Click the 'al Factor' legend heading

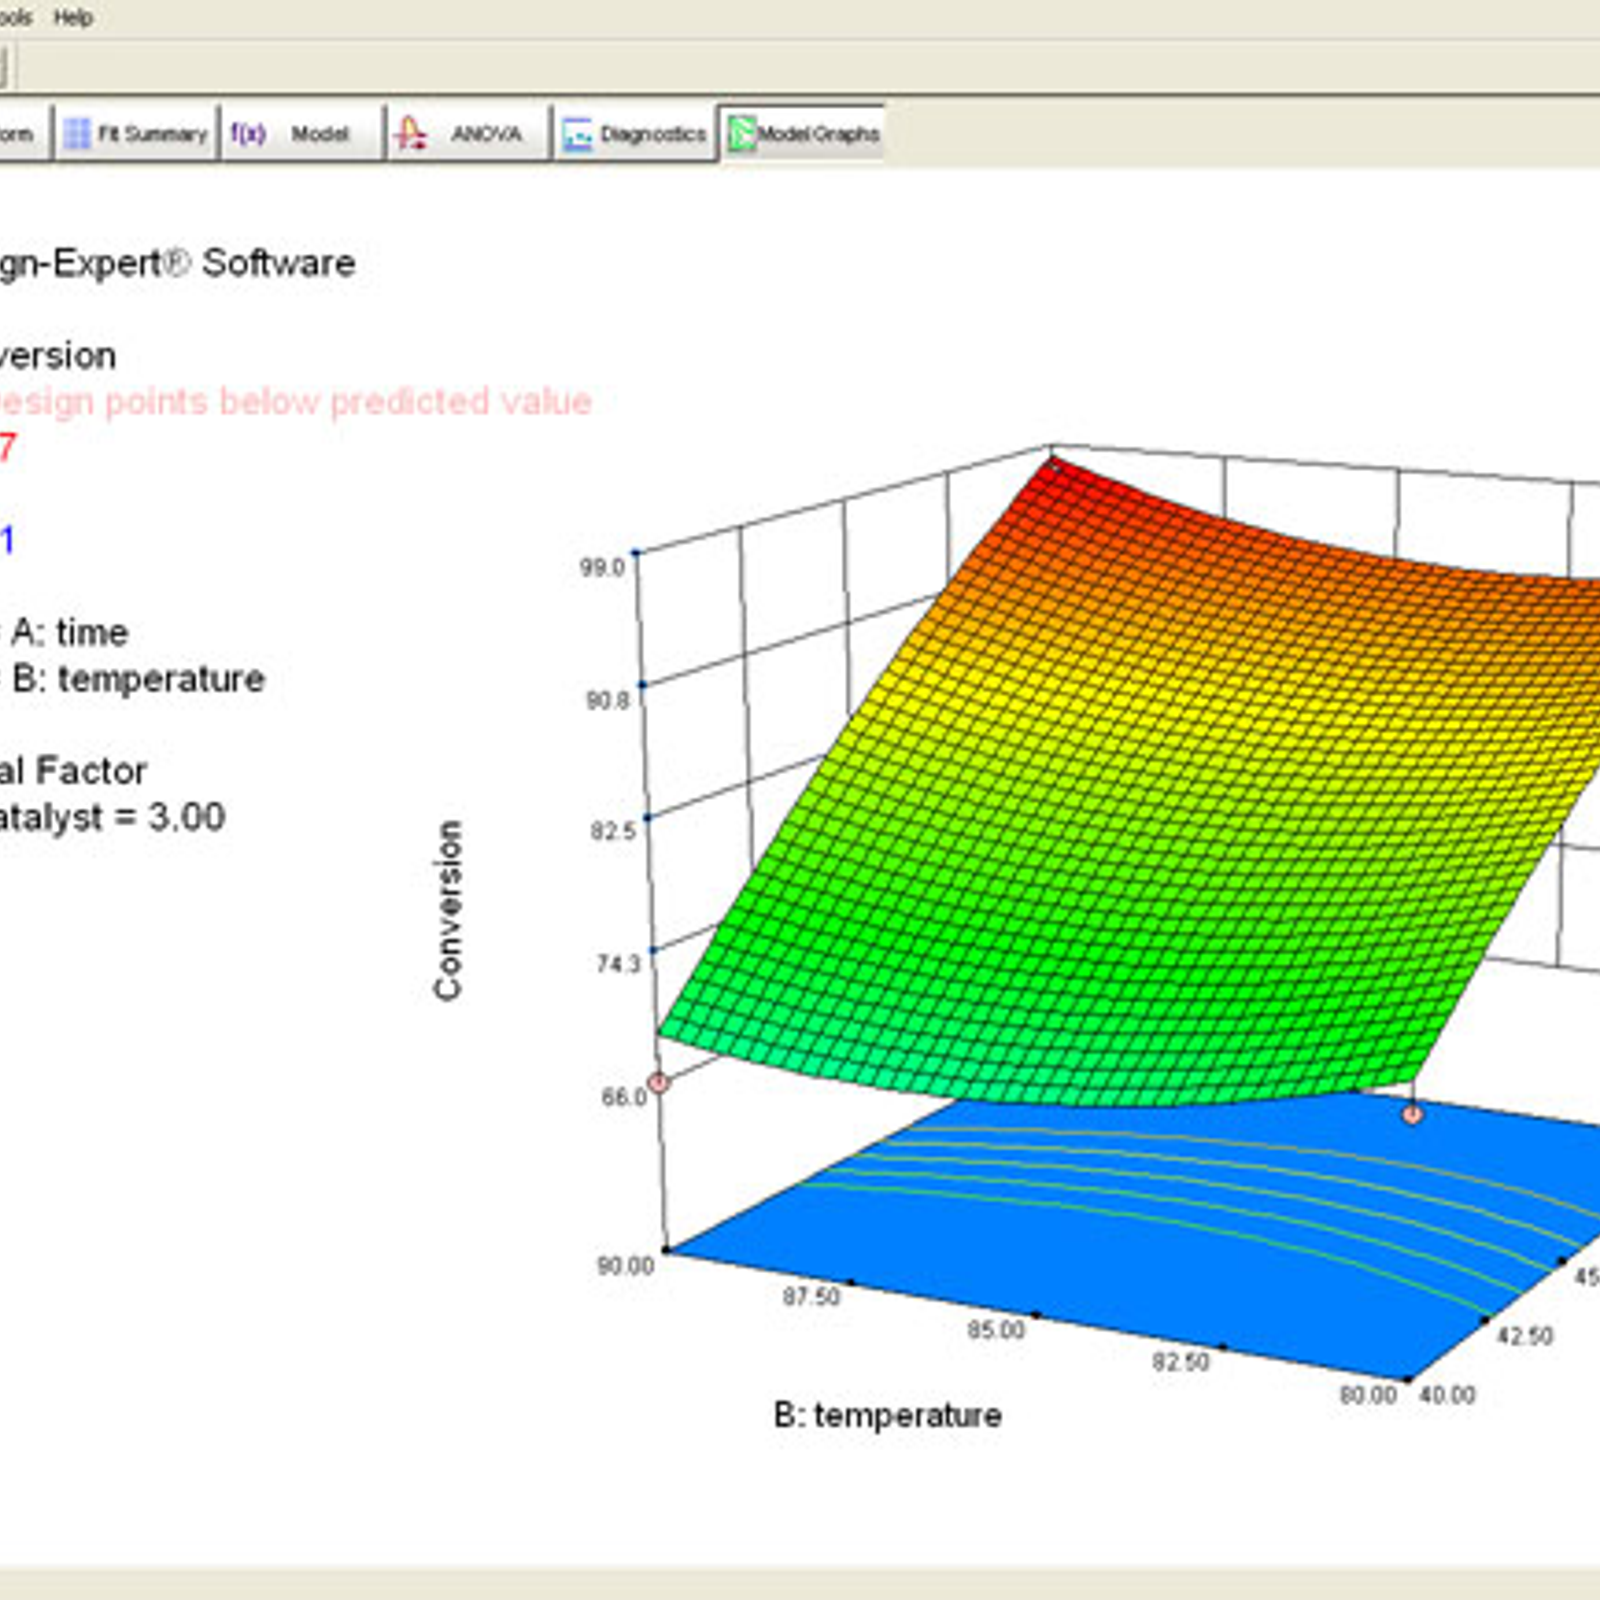(73, 770)
